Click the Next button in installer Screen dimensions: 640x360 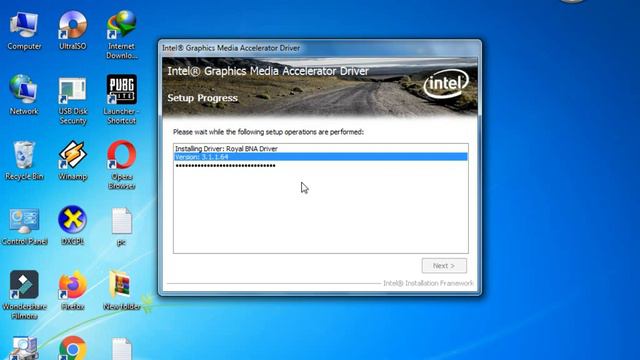pos(444,266)
